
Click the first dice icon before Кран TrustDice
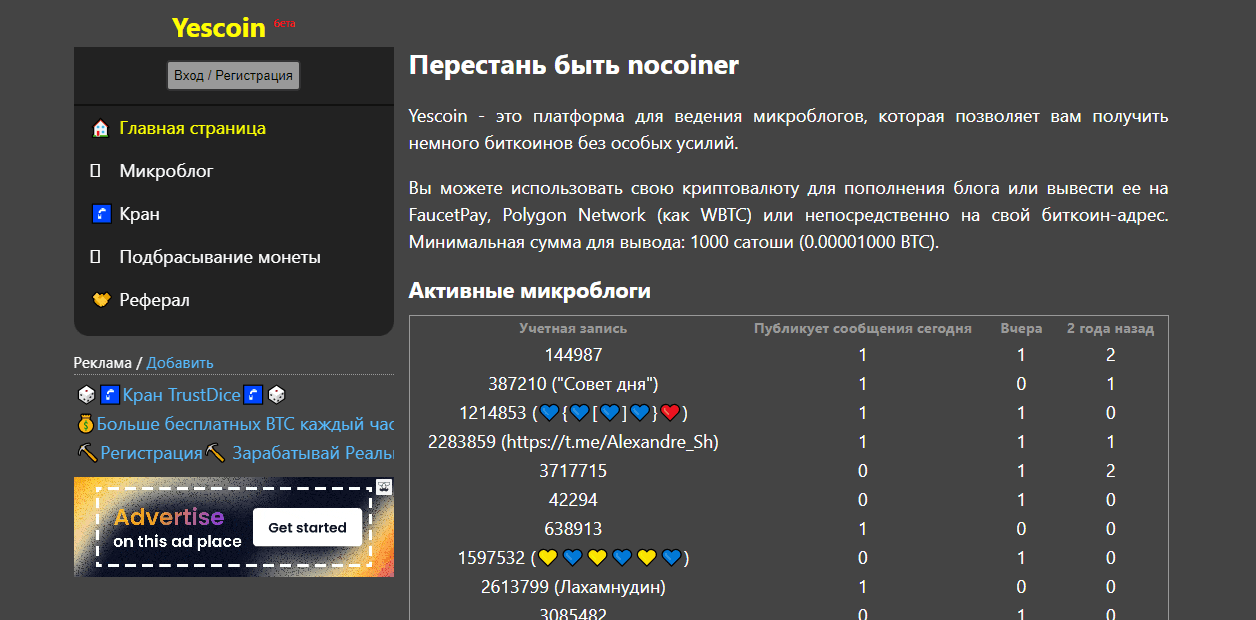pyautogui.click(x=86, y=396)
